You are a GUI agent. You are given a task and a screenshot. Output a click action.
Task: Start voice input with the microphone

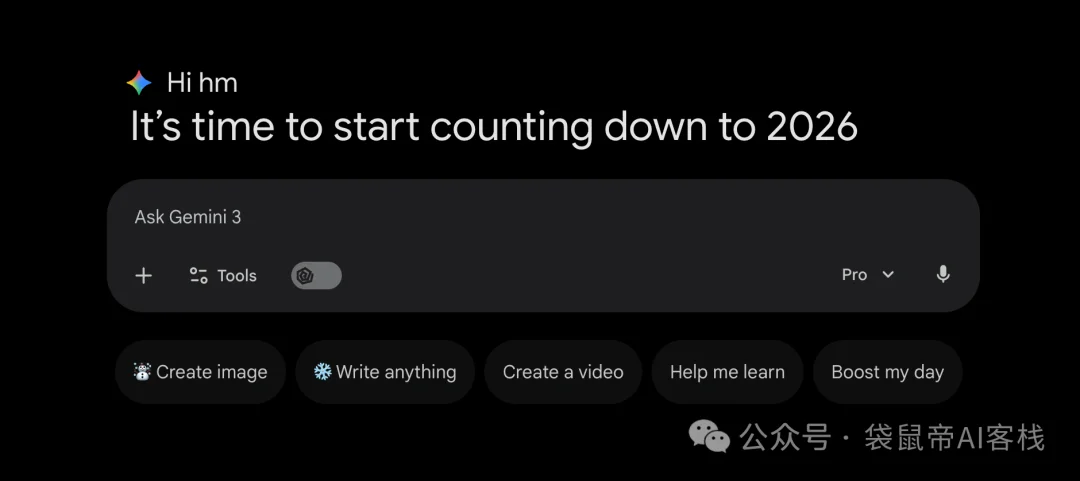click(x=943, y=275)
